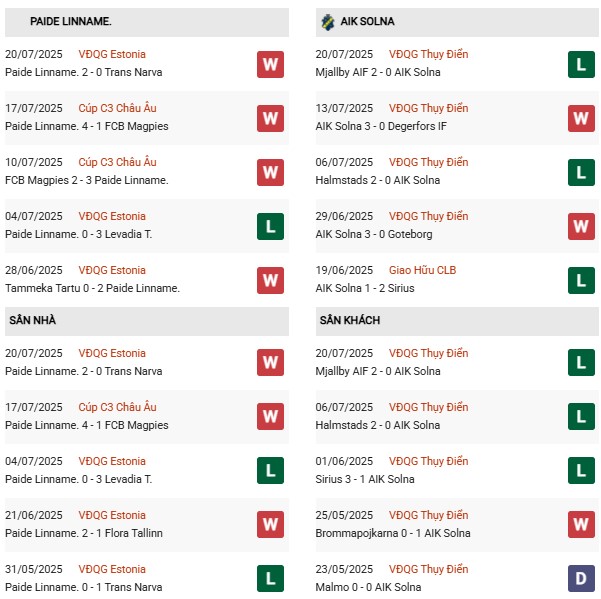Click the Paide Linname. 2-1 Flora Tallinn match
601x599 pixels.
coord(84,533)
